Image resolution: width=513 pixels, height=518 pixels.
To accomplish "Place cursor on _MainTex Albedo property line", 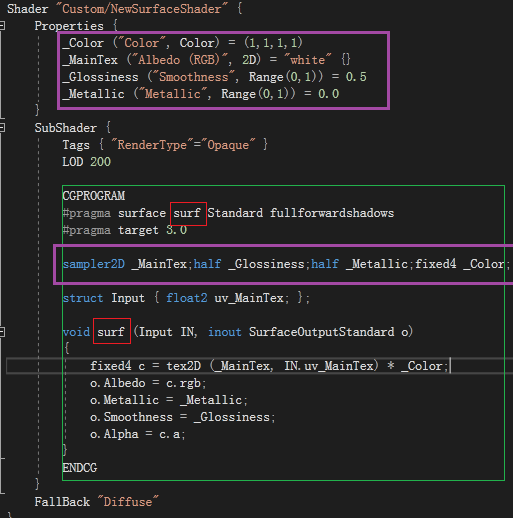I will (x=206, y=60).
